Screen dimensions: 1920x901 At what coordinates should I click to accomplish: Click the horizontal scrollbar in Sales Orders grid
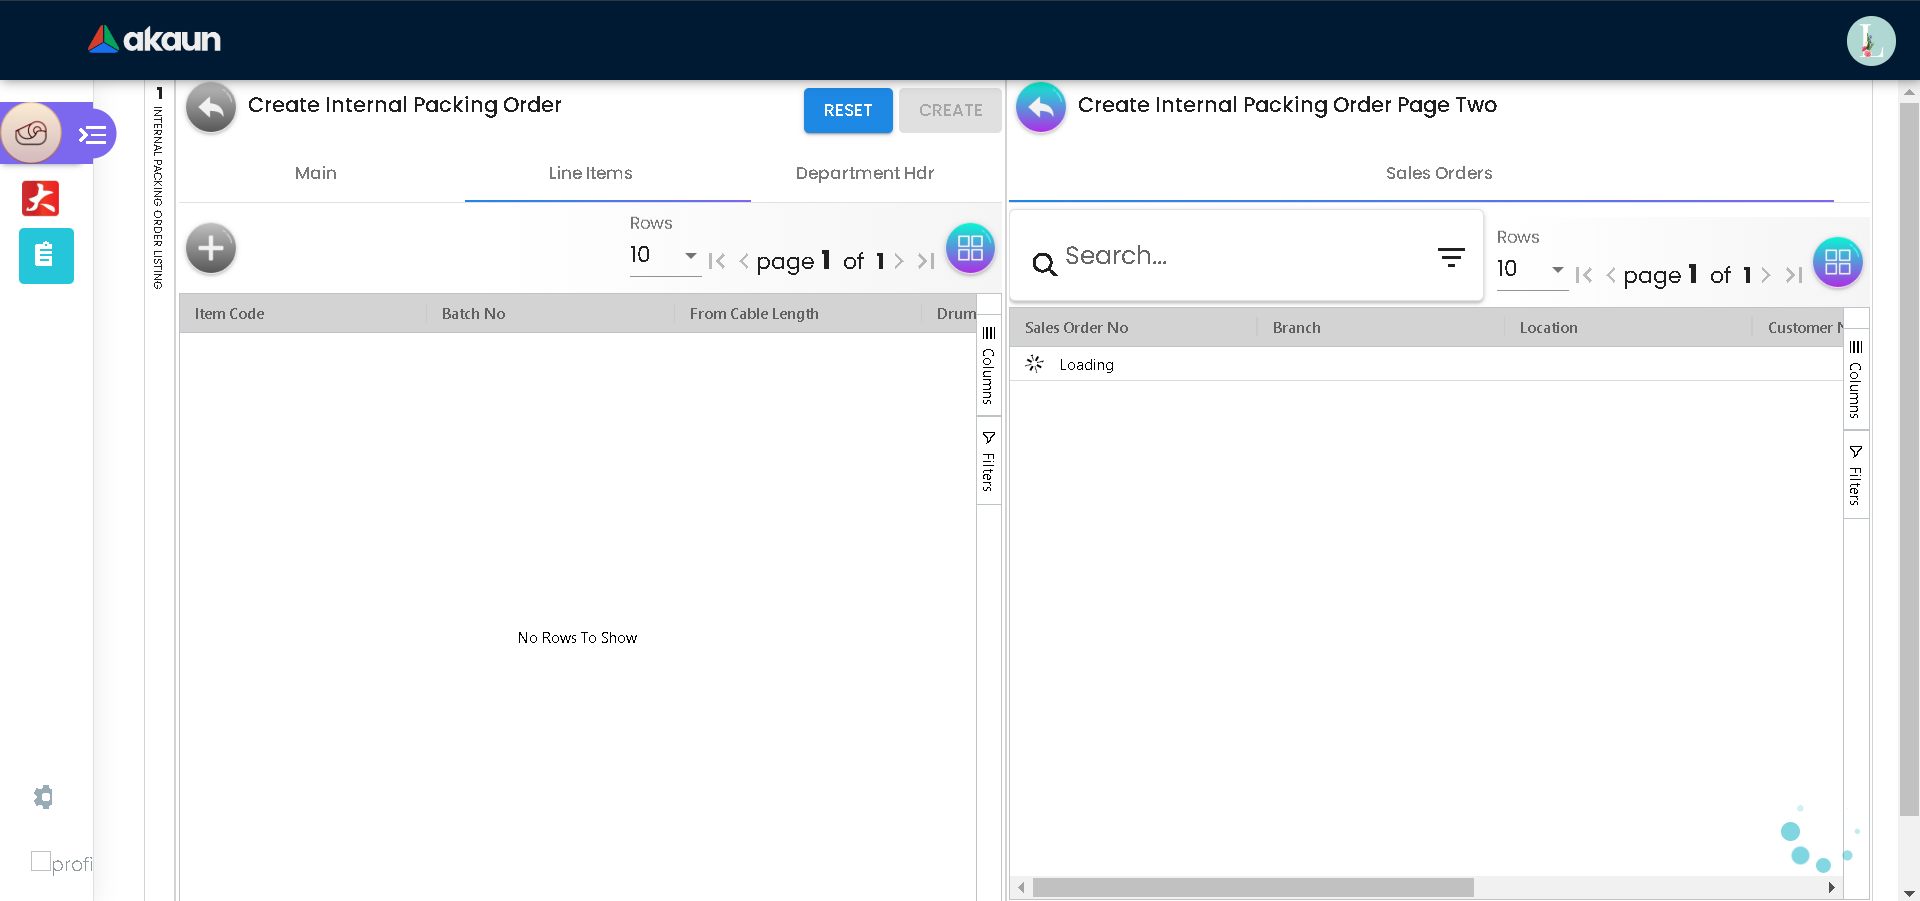(1252, 887)
